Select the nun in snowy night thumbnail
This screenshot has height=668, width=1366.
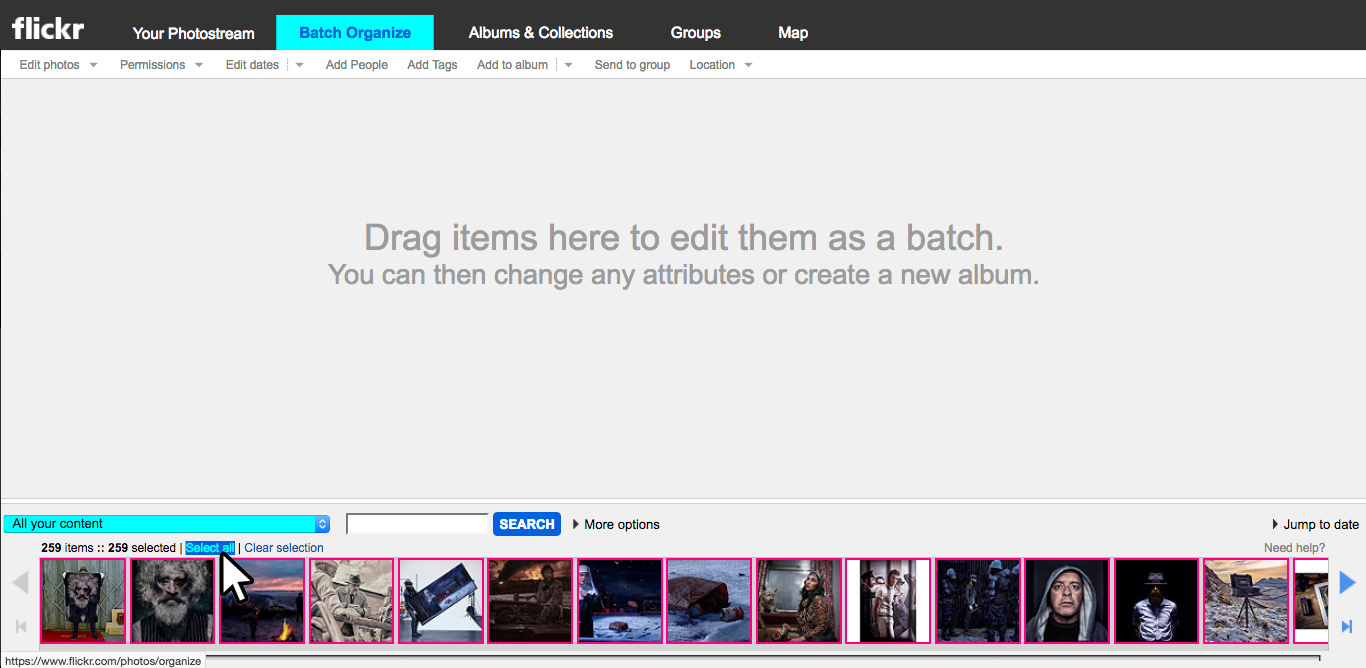620,600
